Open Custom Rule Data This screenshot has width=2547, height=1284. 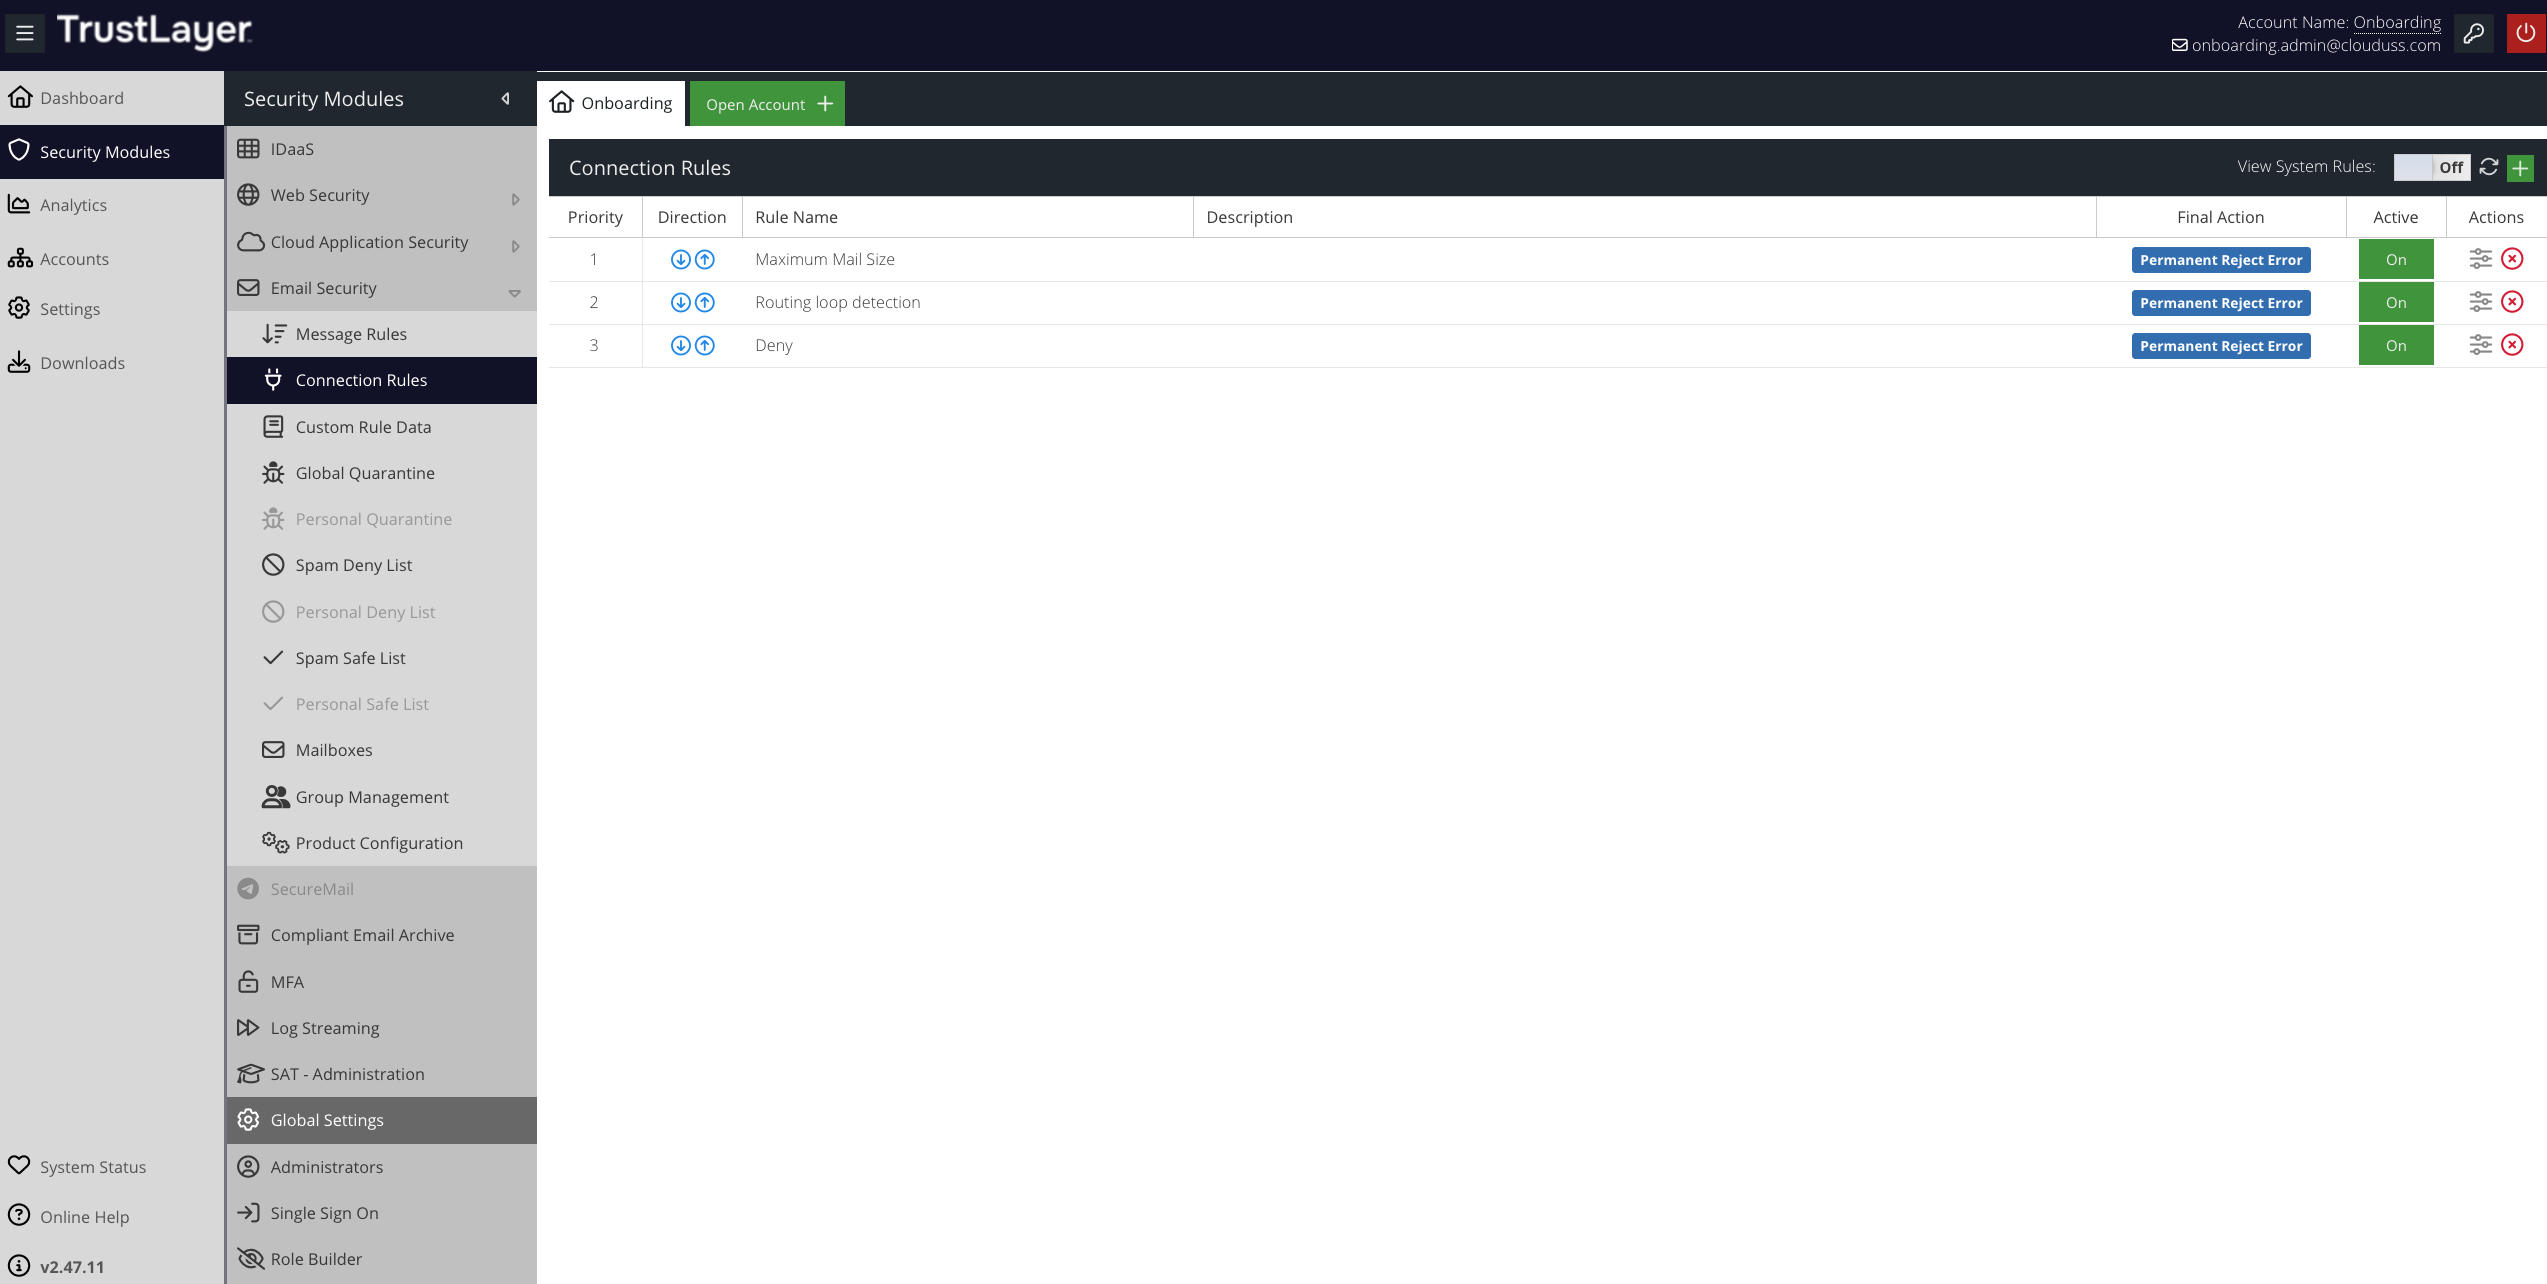pyautogui.click(x=382, y=427)
